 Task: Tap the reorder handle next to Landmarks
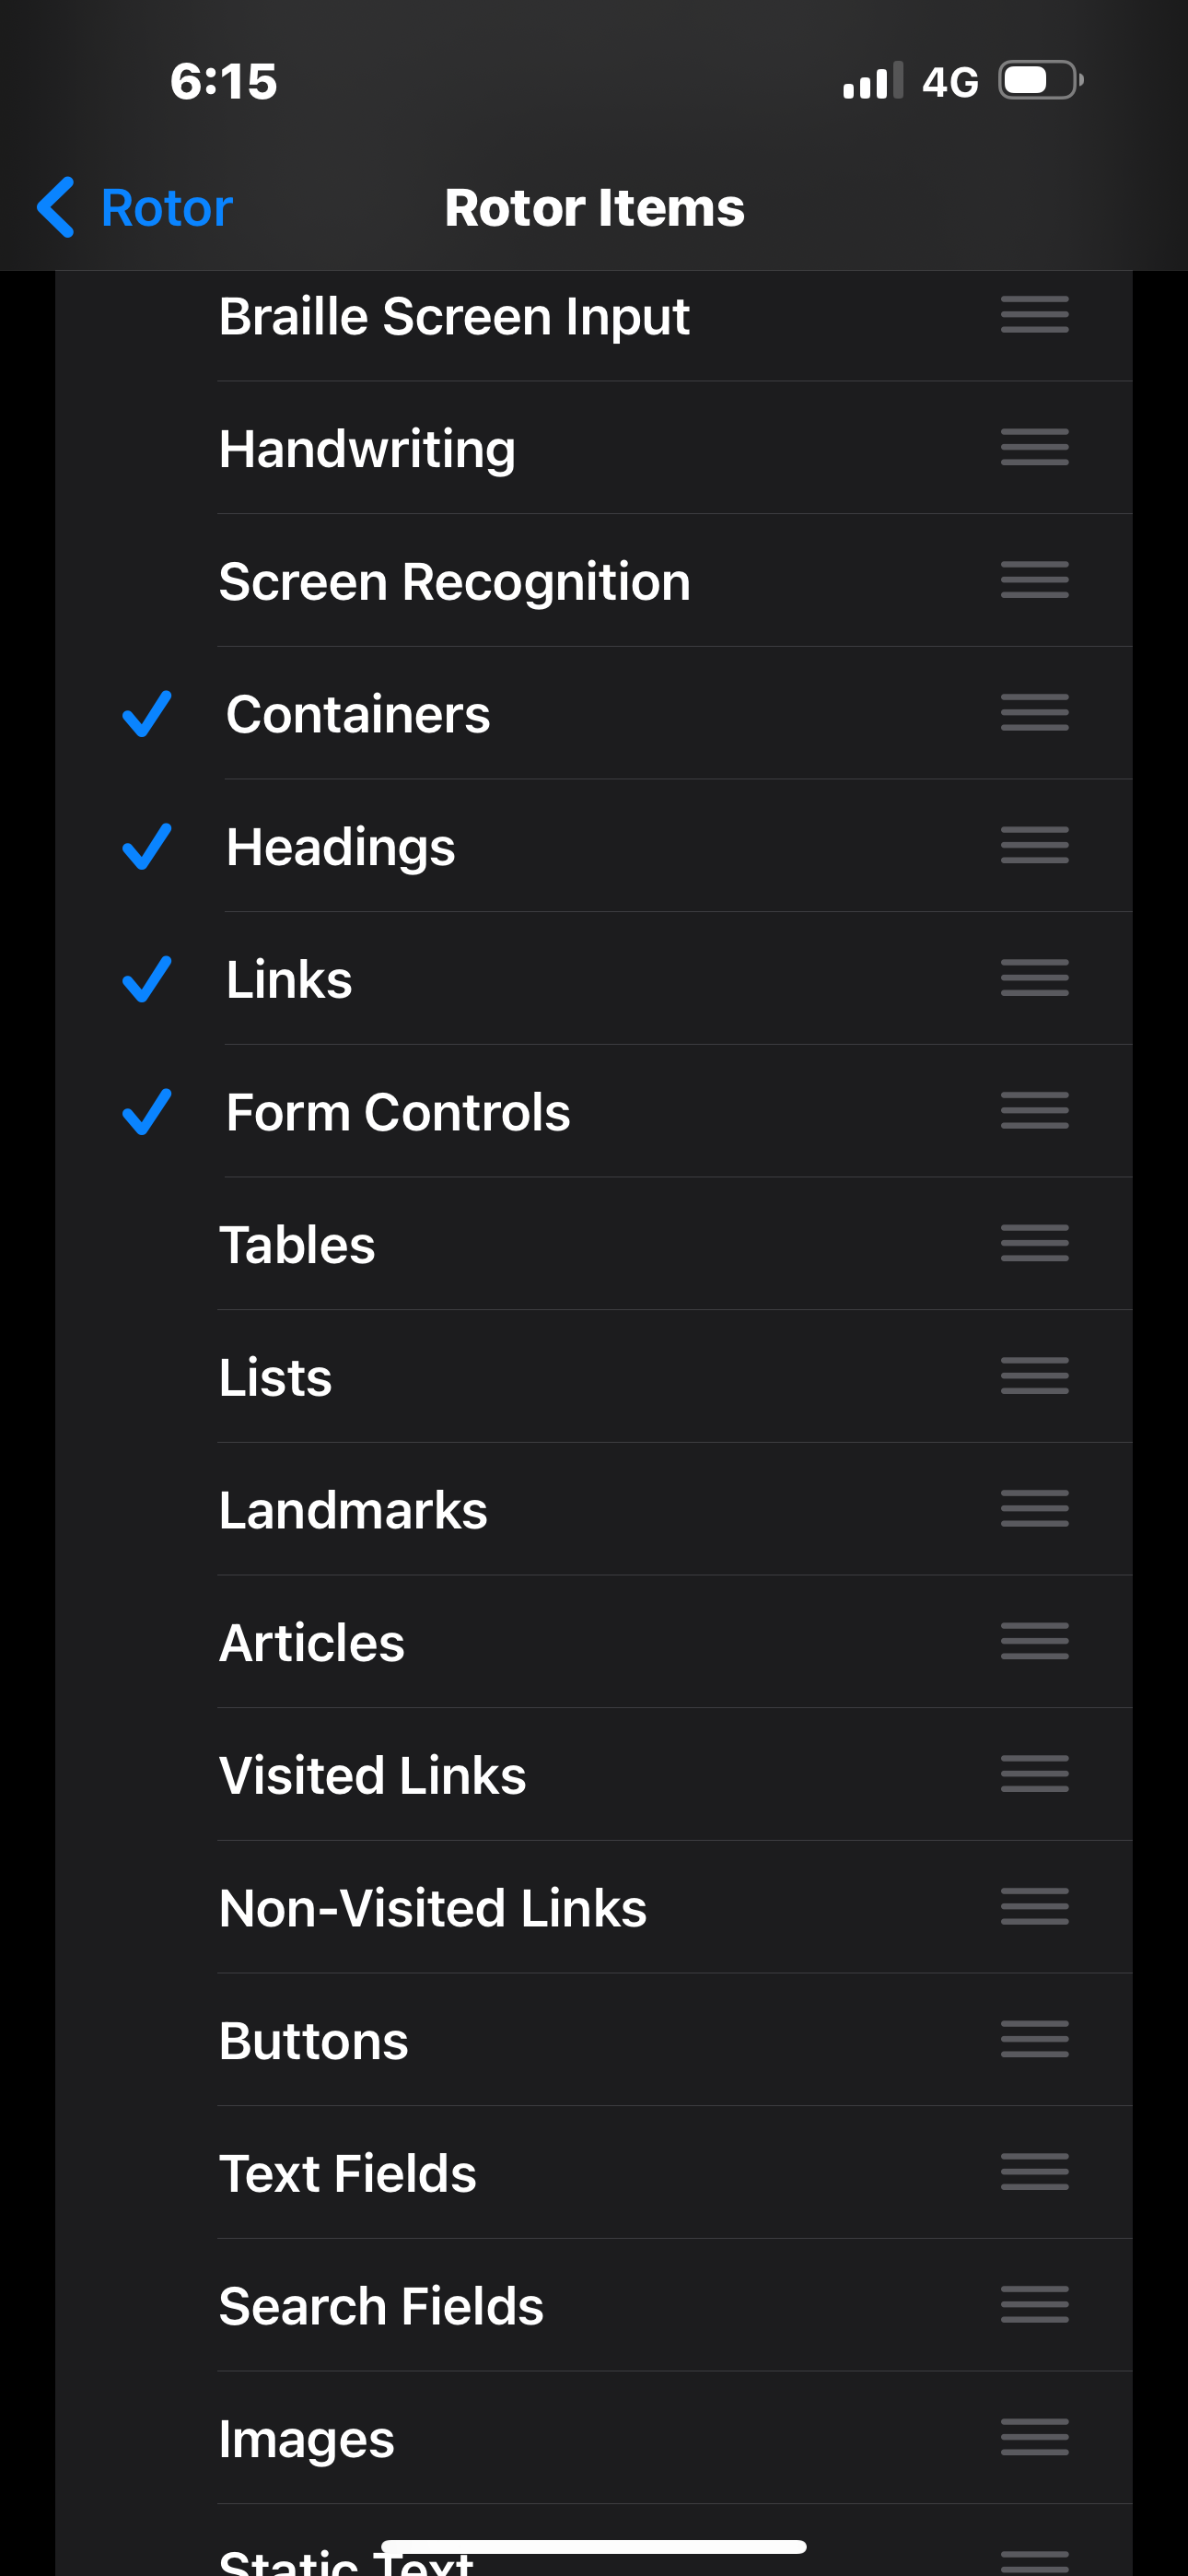1034,1508
